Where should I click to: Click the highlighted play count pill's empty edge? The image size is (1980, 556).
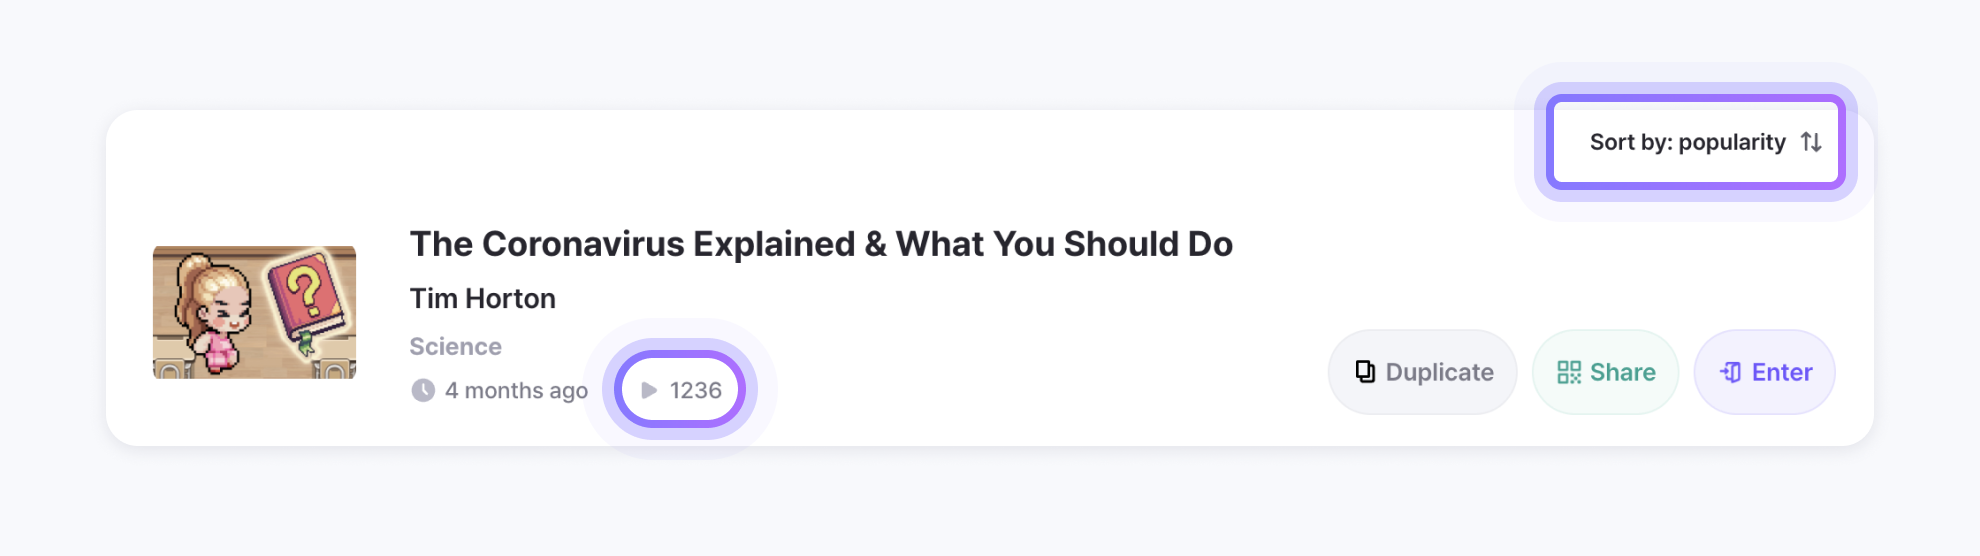pyautogui.click(x=730, y=390)
